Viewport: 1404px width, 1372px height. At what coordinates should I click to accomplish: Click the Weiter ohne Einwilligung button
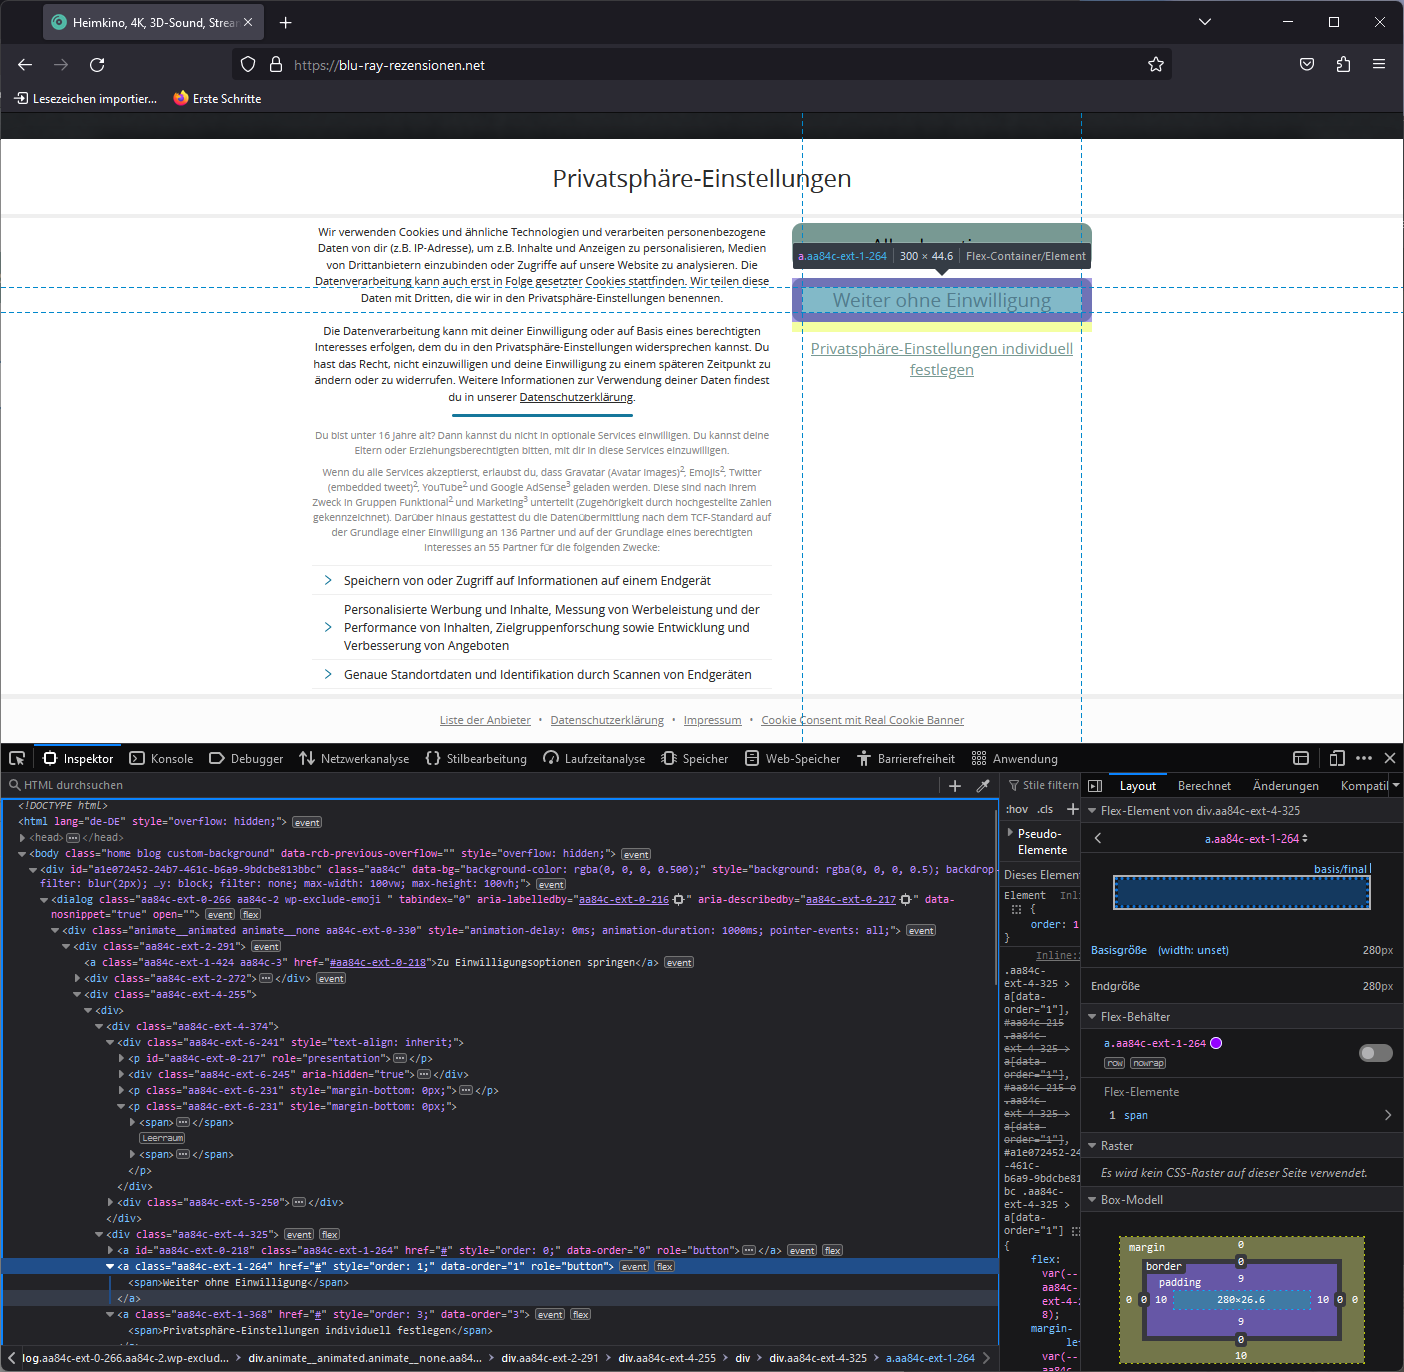(x=940, y=300)
